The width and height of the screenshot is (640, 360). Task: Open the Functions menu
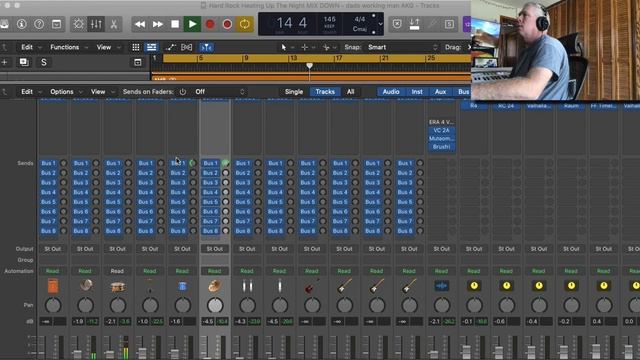click(64, 47)
